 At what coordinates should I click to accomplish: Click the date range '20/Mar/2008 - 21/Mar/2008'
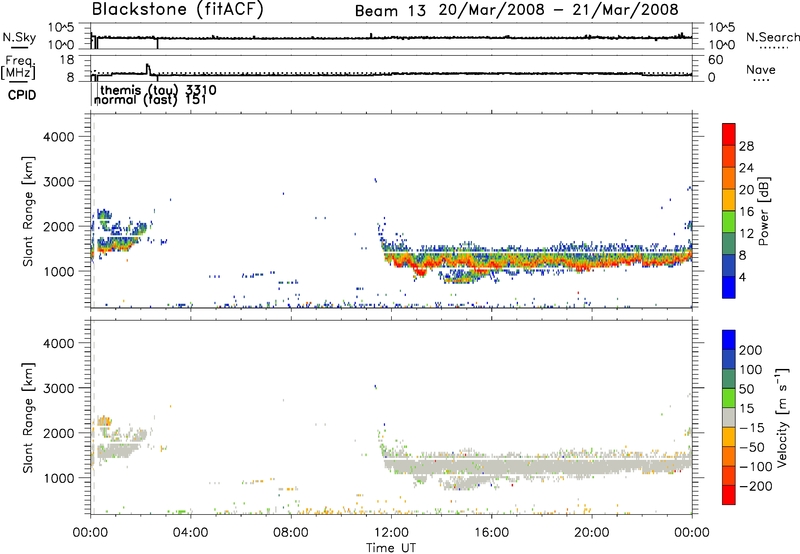tap(559, 10)
